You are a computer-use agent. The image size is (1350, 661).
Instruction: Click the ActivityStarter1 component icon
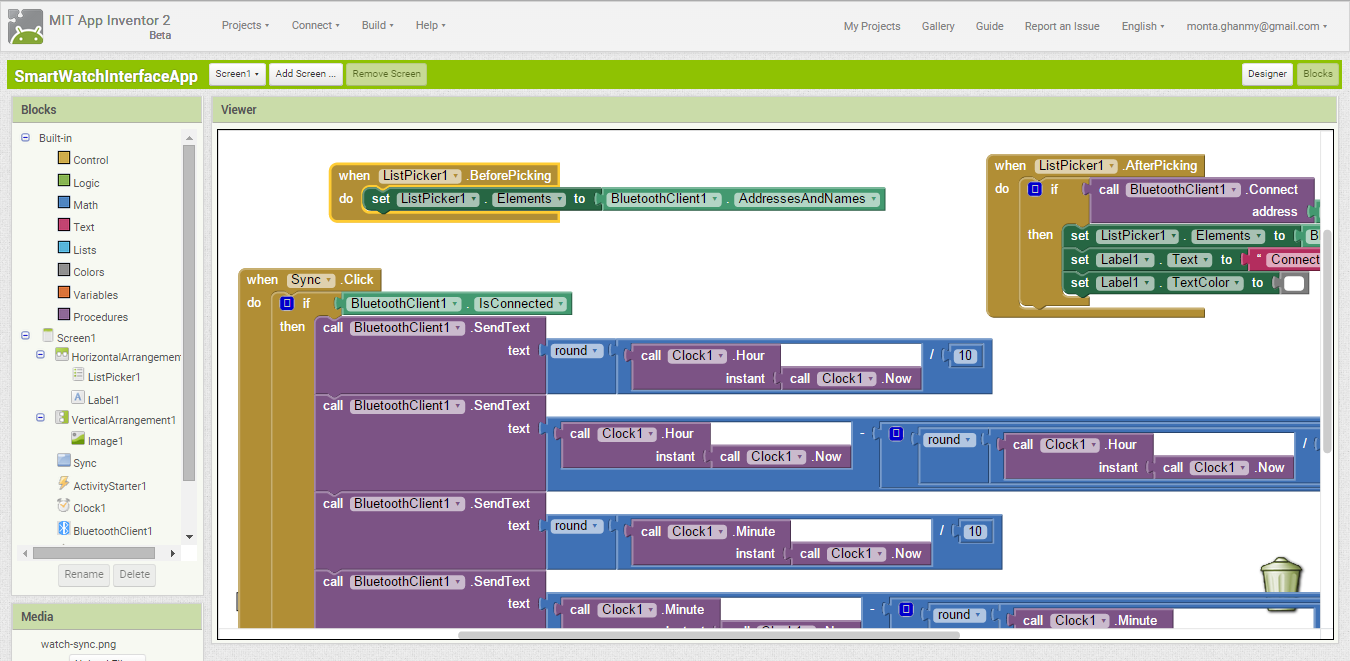click(x=64, y=484)
